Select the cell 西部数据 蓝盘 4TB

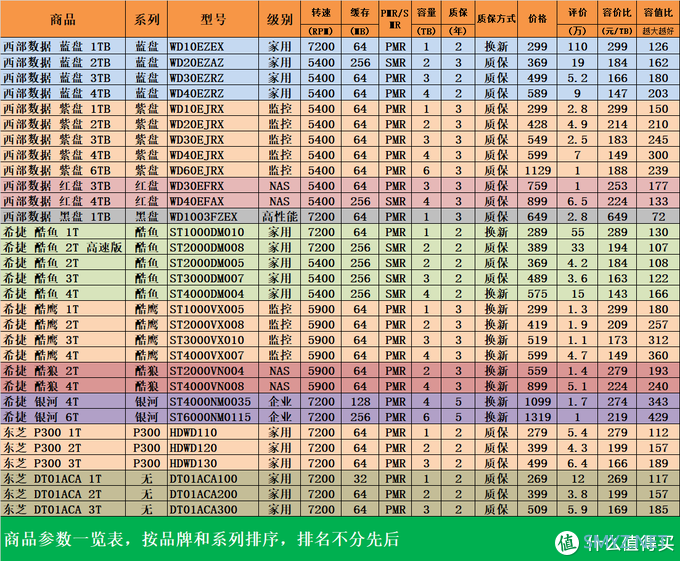(63, 93)
